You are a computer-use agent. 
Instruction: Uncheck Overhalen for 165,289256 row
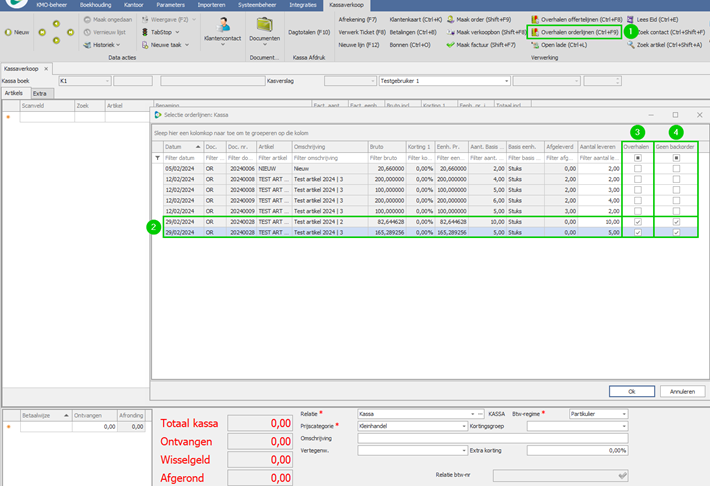click(638, 232)
